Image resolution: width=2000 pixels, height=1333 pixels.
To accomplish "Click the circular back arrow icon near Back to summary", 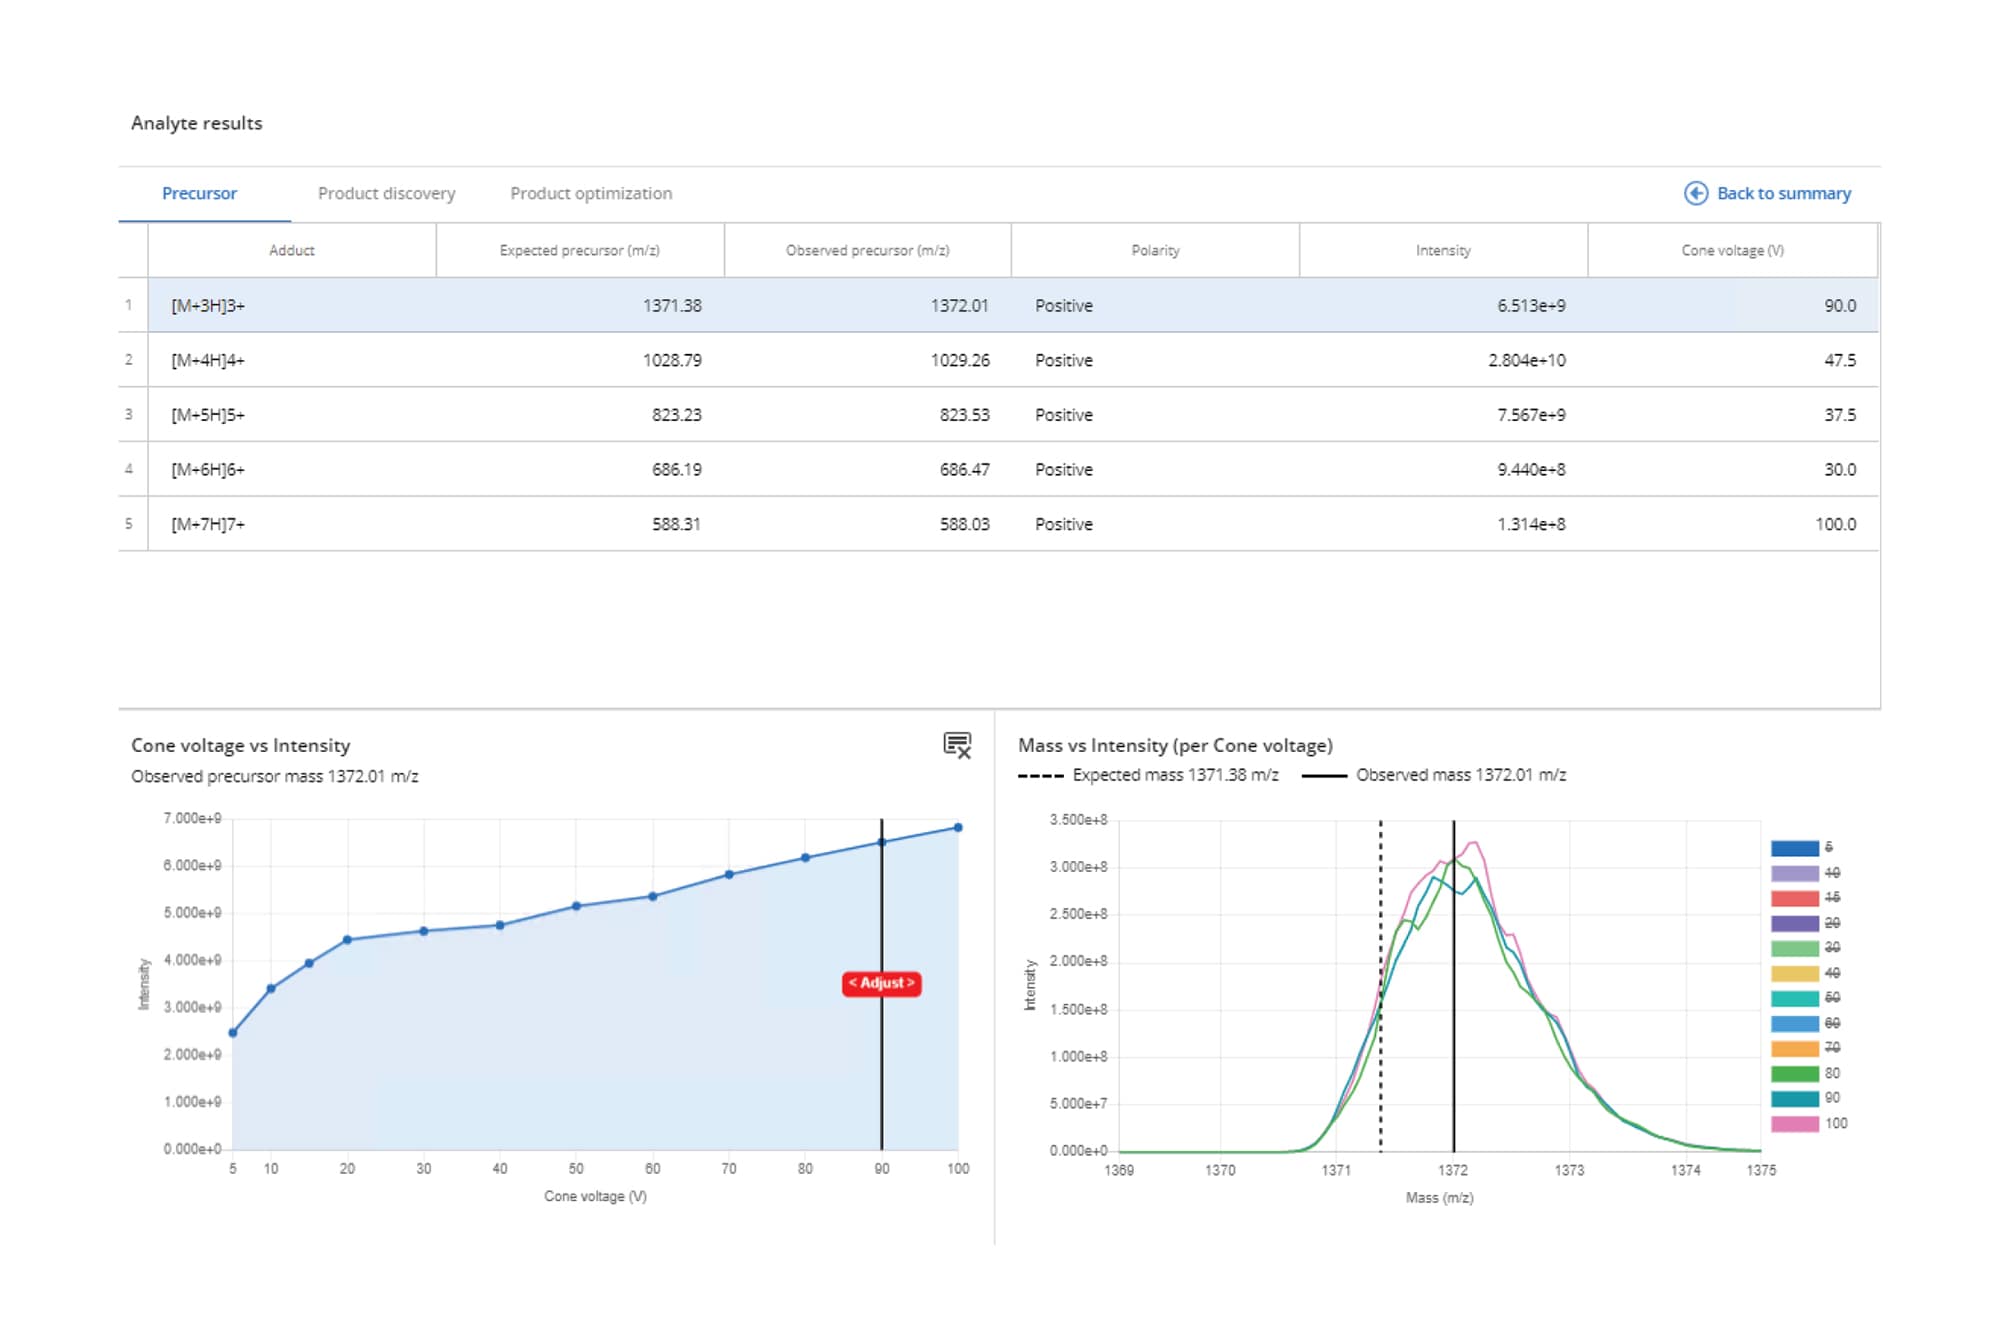I will coord(1695,193).
